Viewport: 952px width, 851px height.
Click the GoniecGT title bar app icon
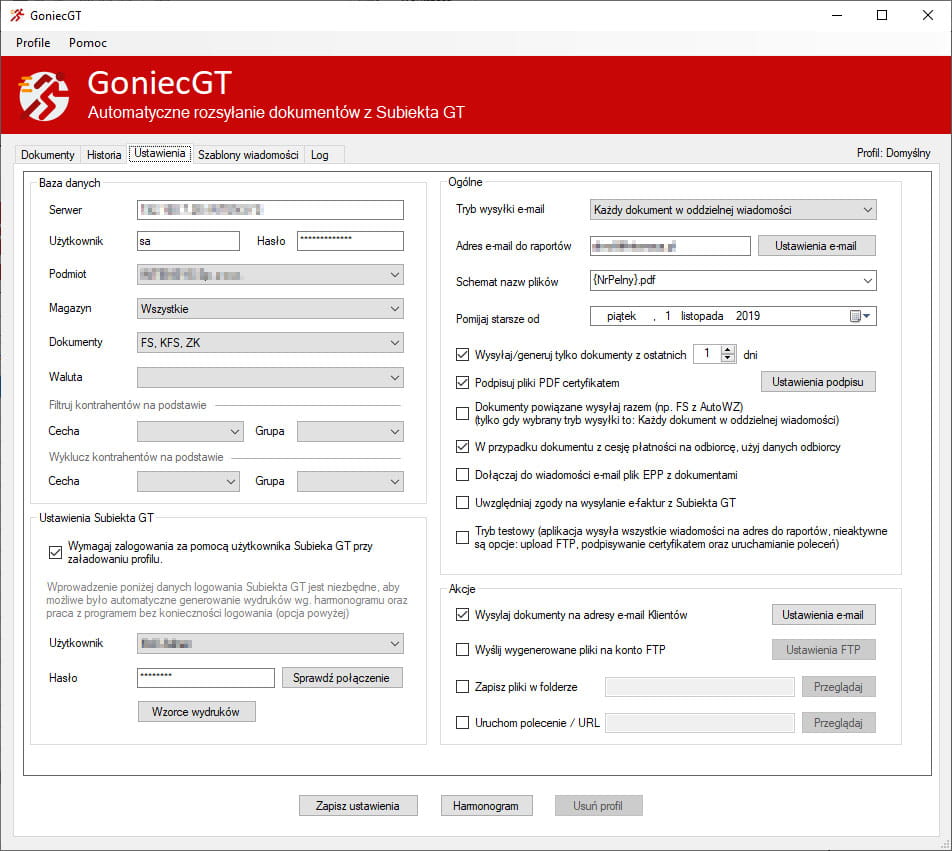[16, 15]
